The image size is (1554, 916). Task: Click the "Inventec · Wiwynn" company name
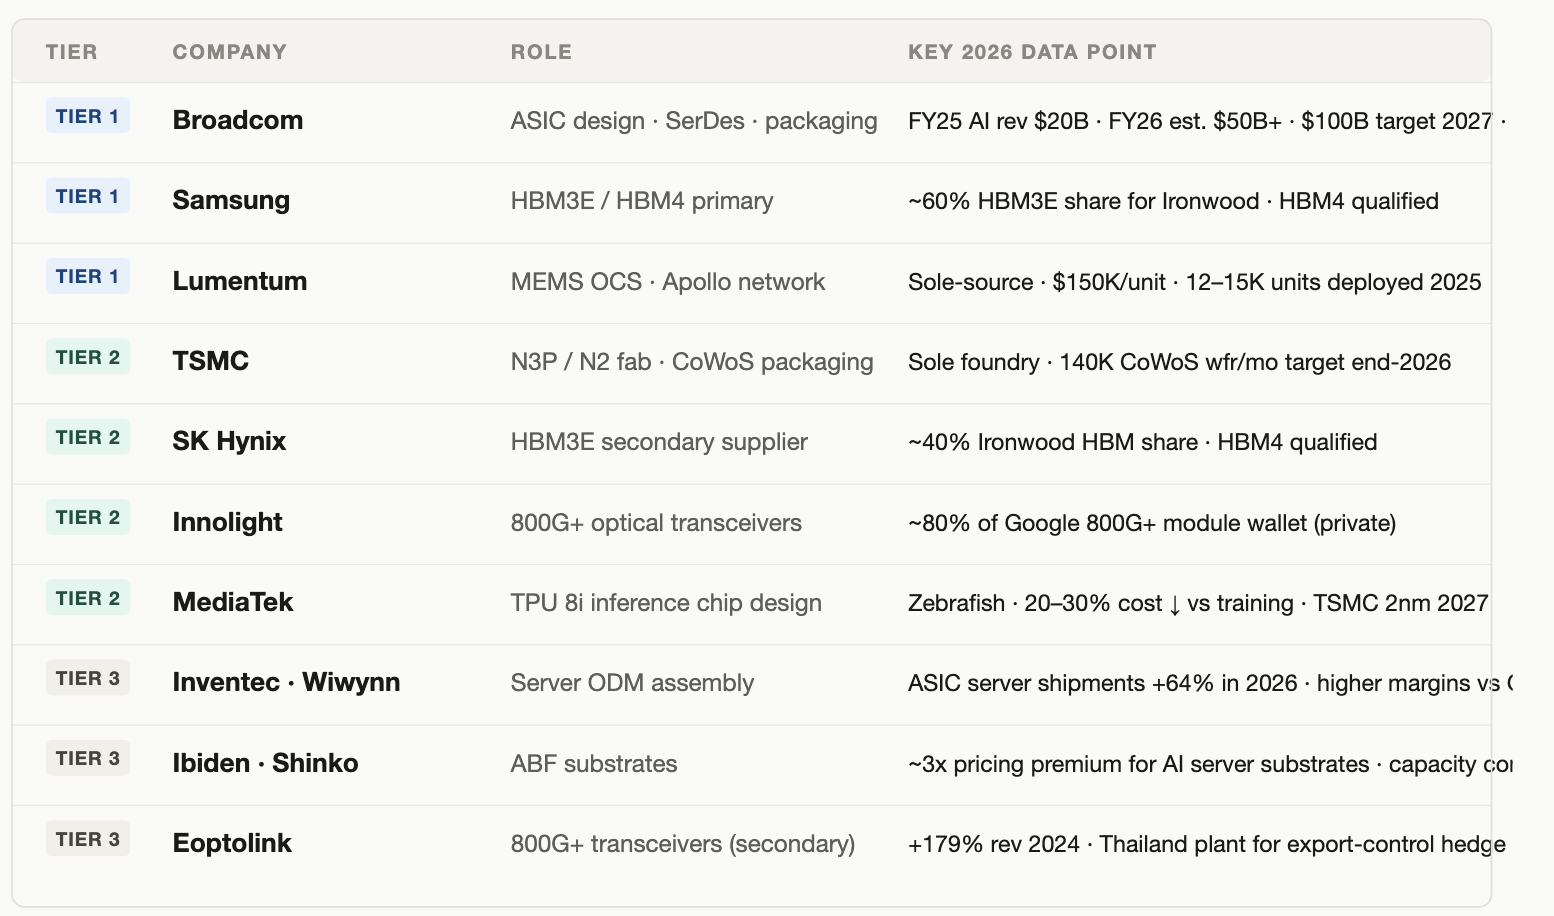287,682
